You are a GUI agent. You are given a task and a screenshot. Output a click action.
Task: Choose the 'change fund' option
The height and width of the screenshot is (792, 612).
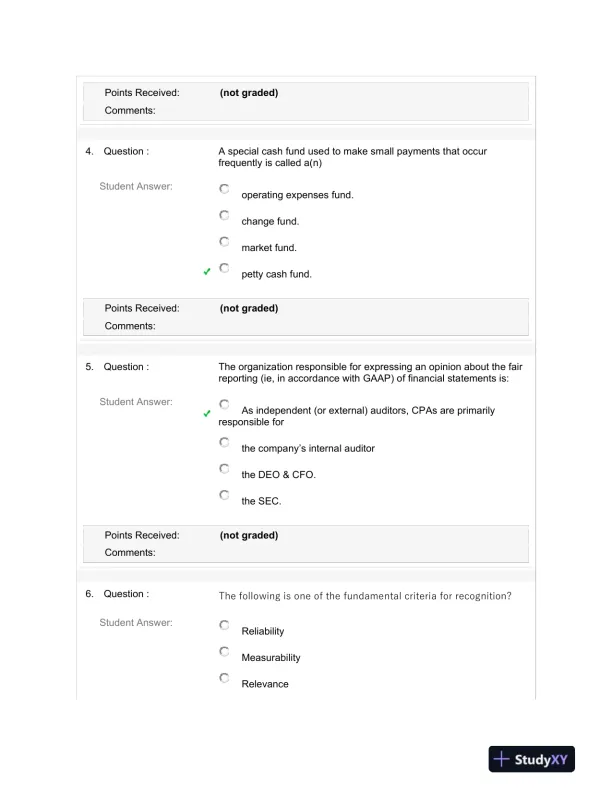pyautogui.click(x=224, y=215)
